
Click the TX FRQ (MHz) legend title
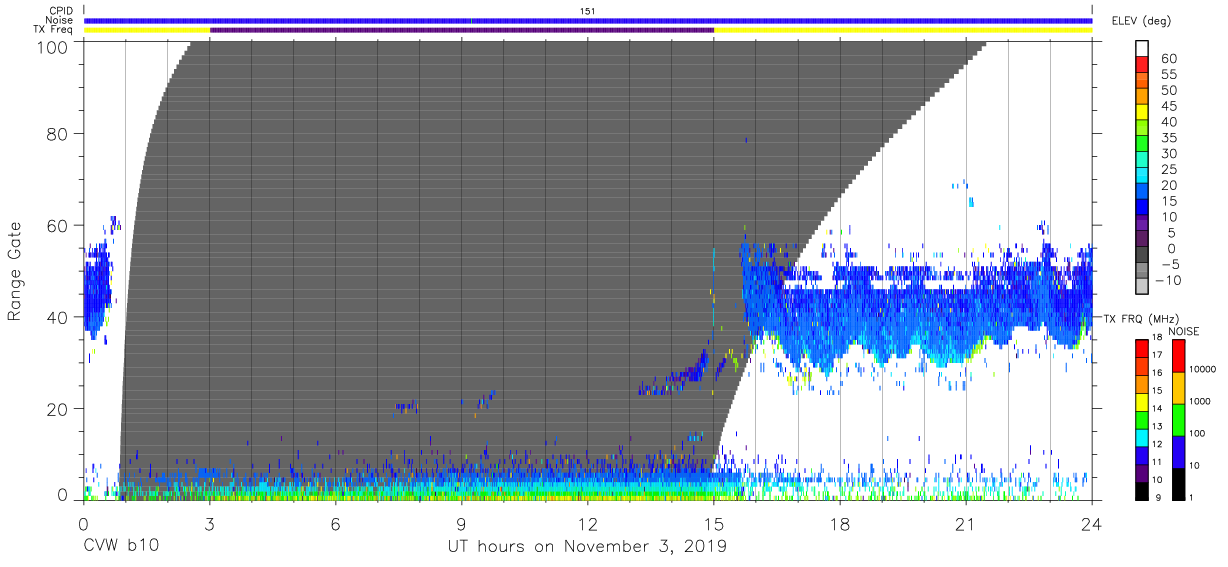coord(1139,318)
